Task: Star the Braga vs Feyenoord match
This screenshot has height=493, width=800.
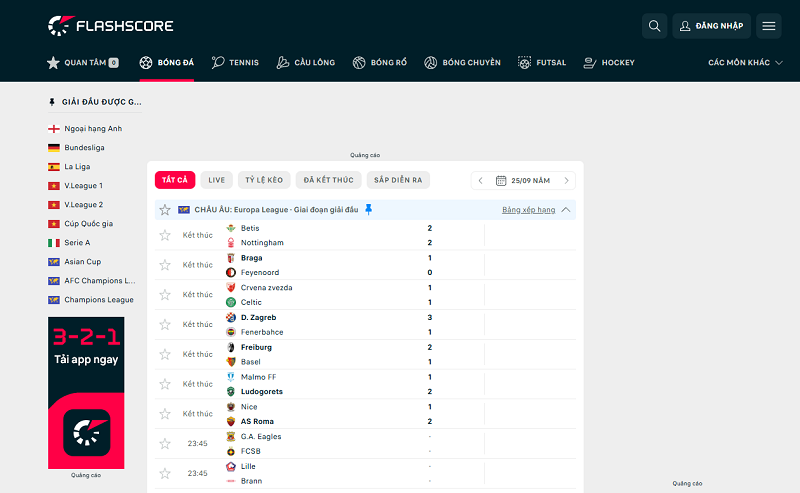Action: 165,265
